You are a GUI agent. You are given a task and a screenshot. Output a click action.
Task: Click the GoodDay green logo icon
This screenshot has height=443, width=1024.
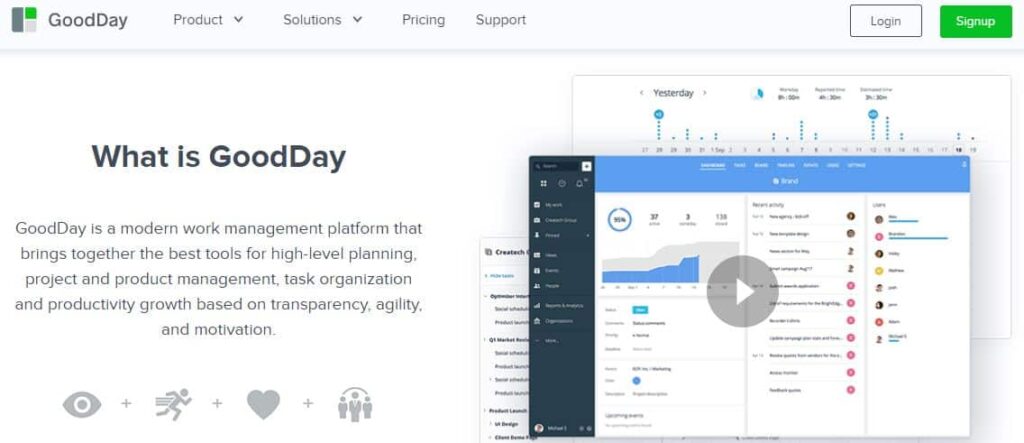24,20
